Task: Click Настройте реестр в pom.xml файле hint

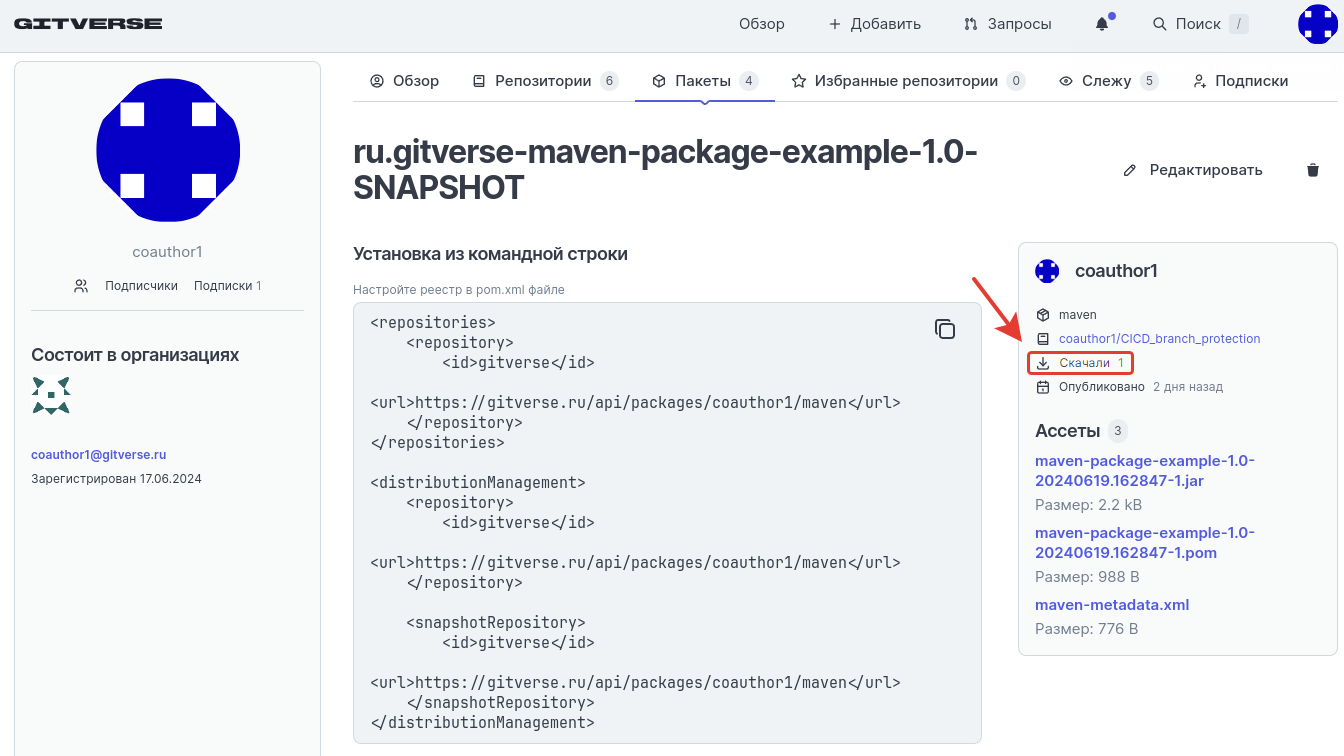Action: [459, 290]
